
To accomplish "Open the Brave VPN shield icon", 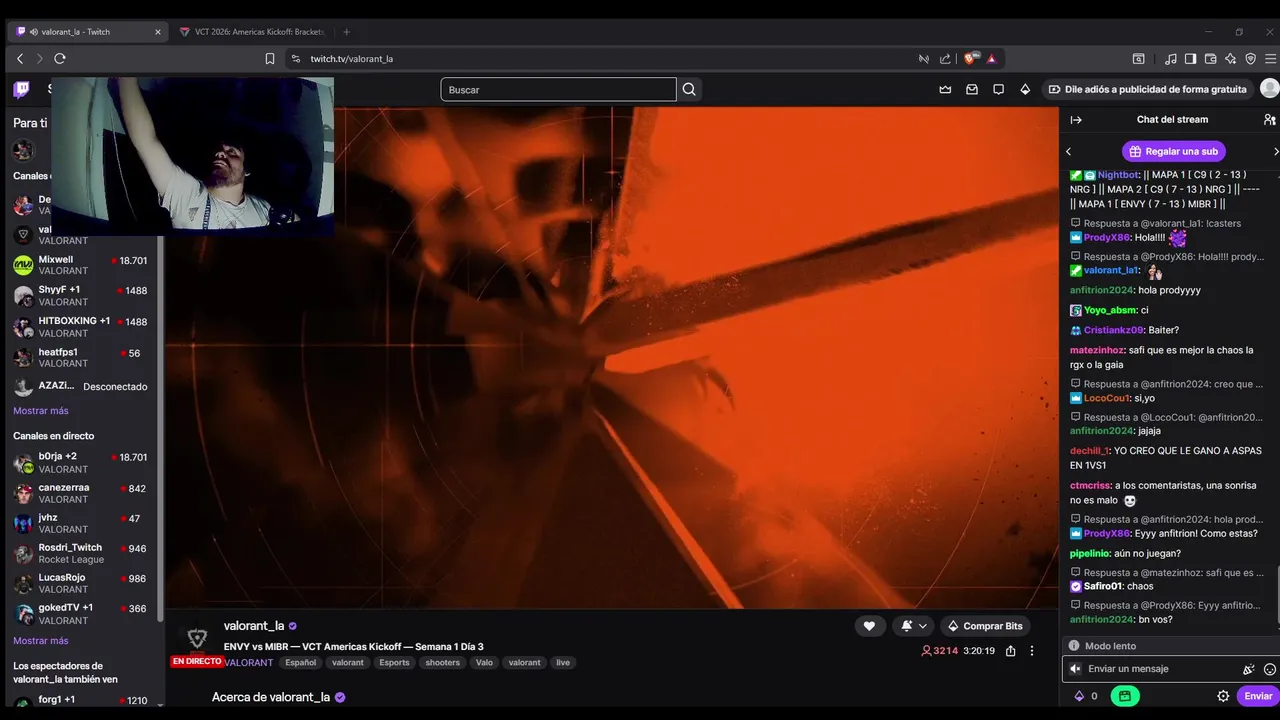I will [x=1250, y=59].
